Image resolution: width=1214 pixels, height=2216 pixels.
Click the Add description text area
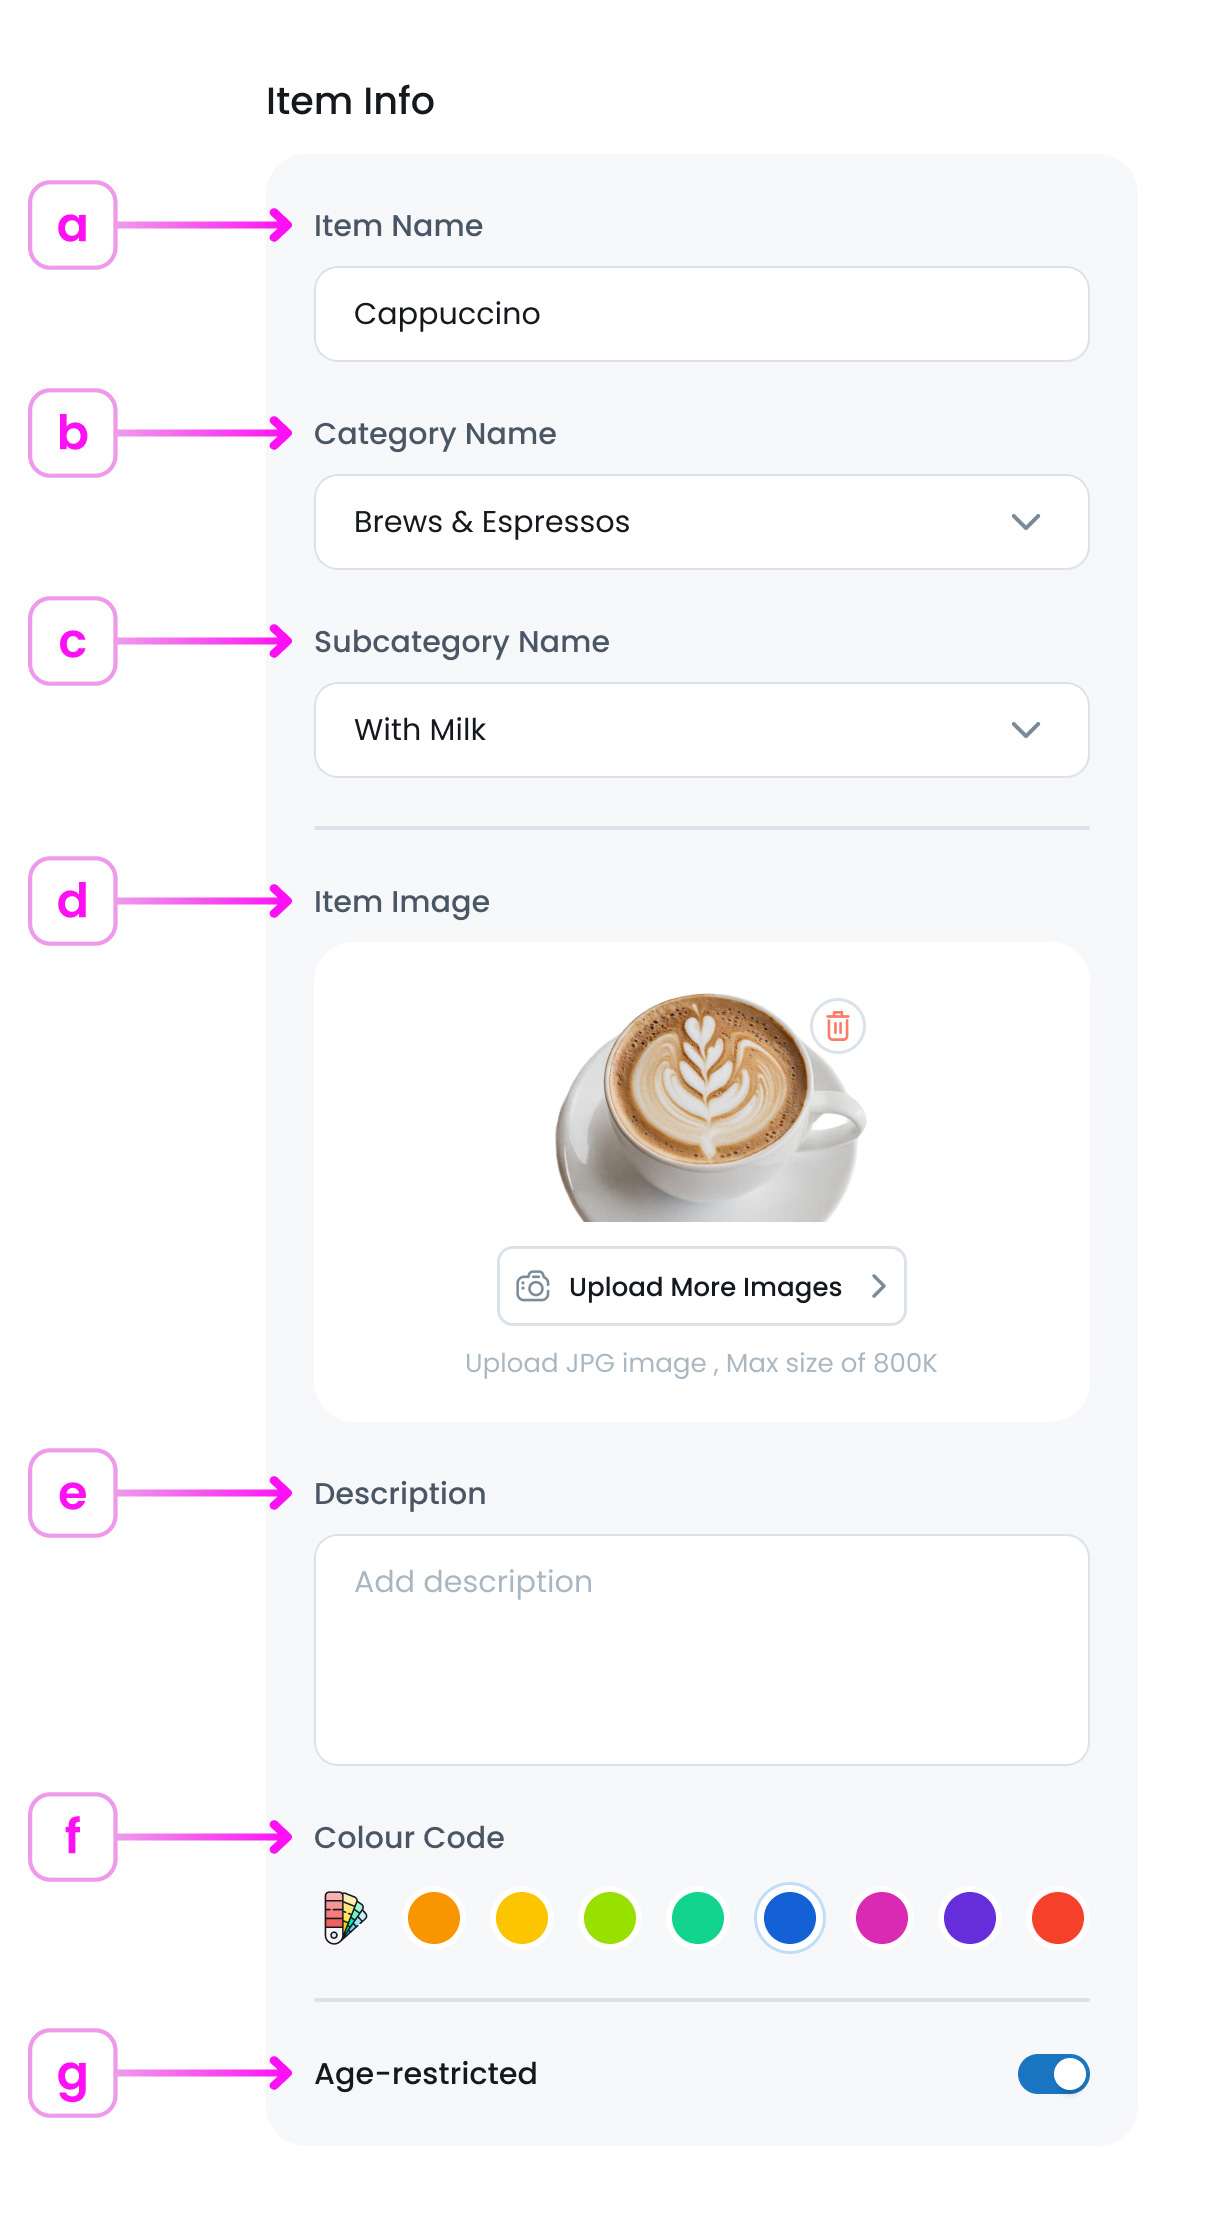(x=701, y=1650)
